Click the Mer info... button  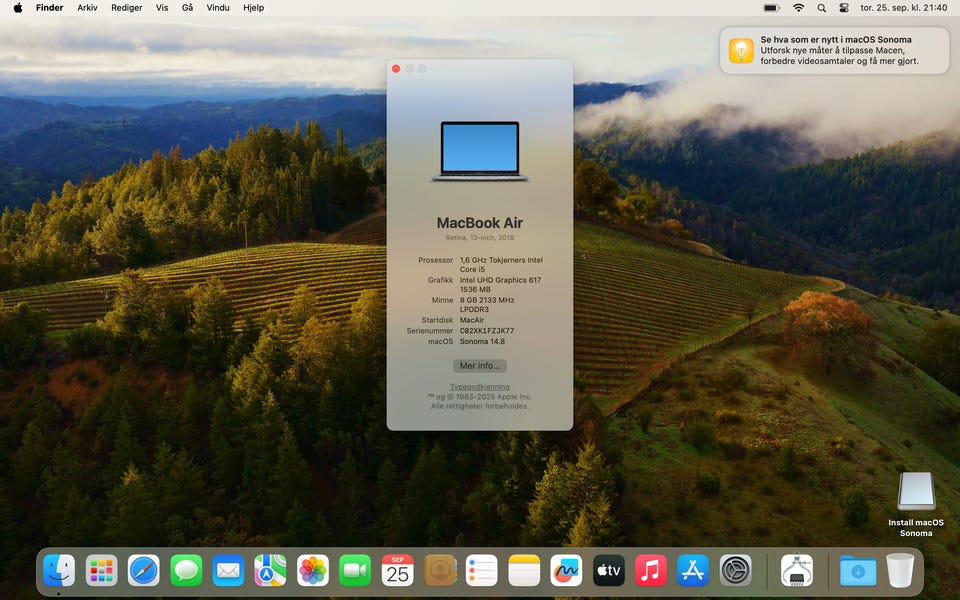click(x=480, y=366)
